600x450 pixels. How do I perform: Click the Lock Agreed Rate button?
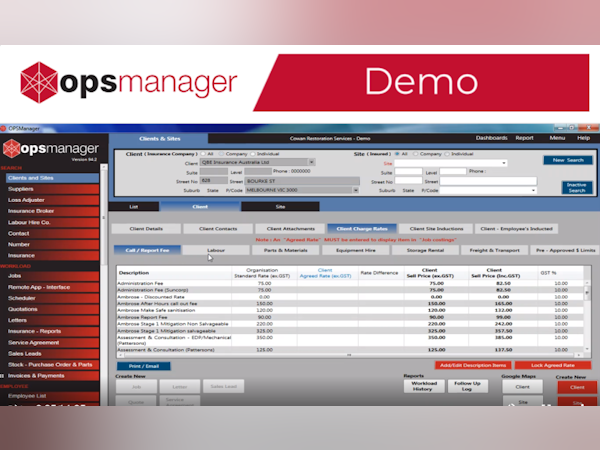click(x=553, y=365)
